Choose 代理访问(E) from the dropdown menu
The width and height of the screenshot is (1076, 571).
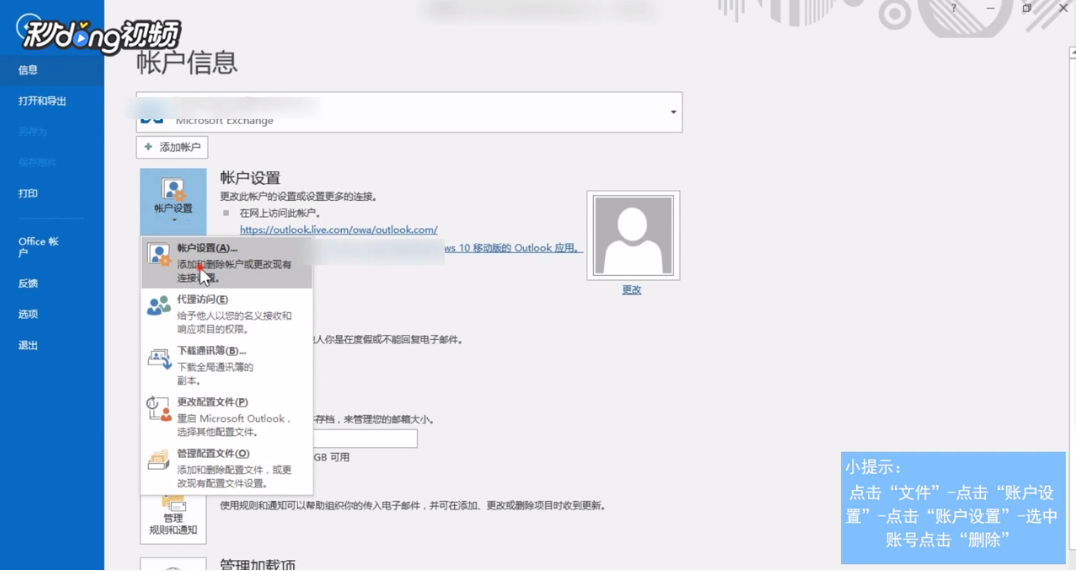pos(226,314)
